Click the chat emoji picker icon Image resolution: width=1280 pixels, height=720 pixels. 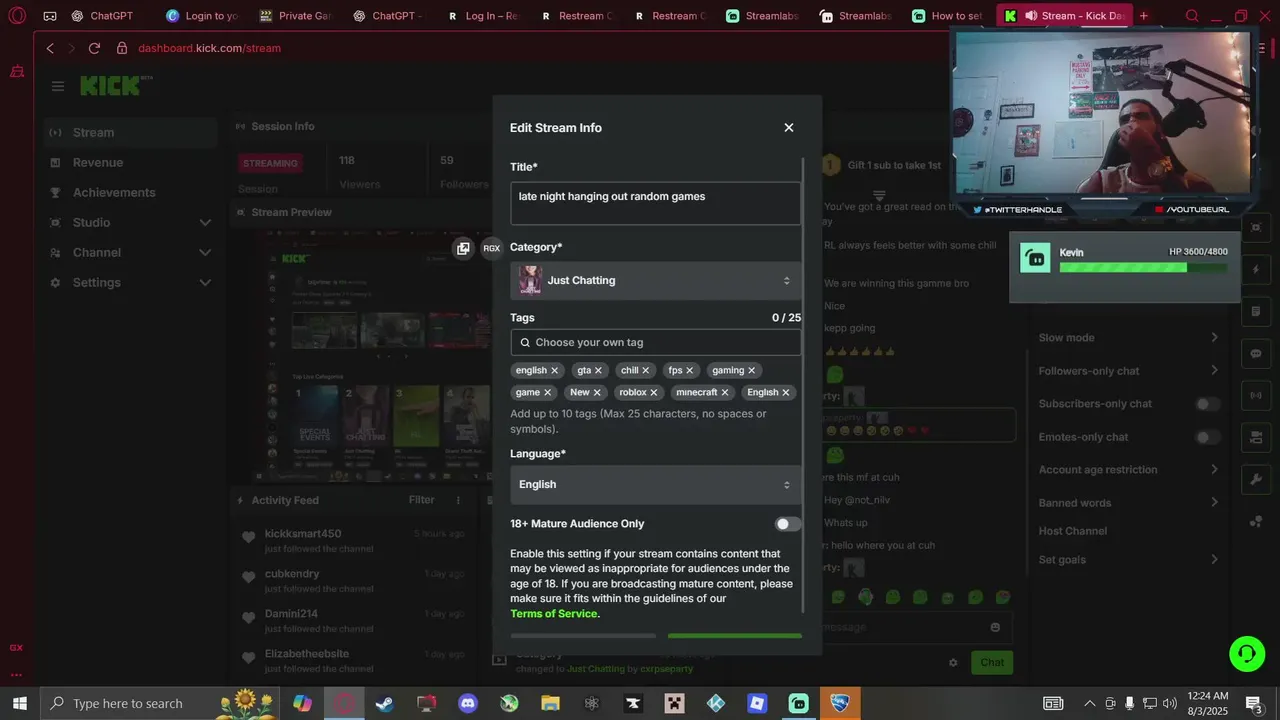[995, 627]
